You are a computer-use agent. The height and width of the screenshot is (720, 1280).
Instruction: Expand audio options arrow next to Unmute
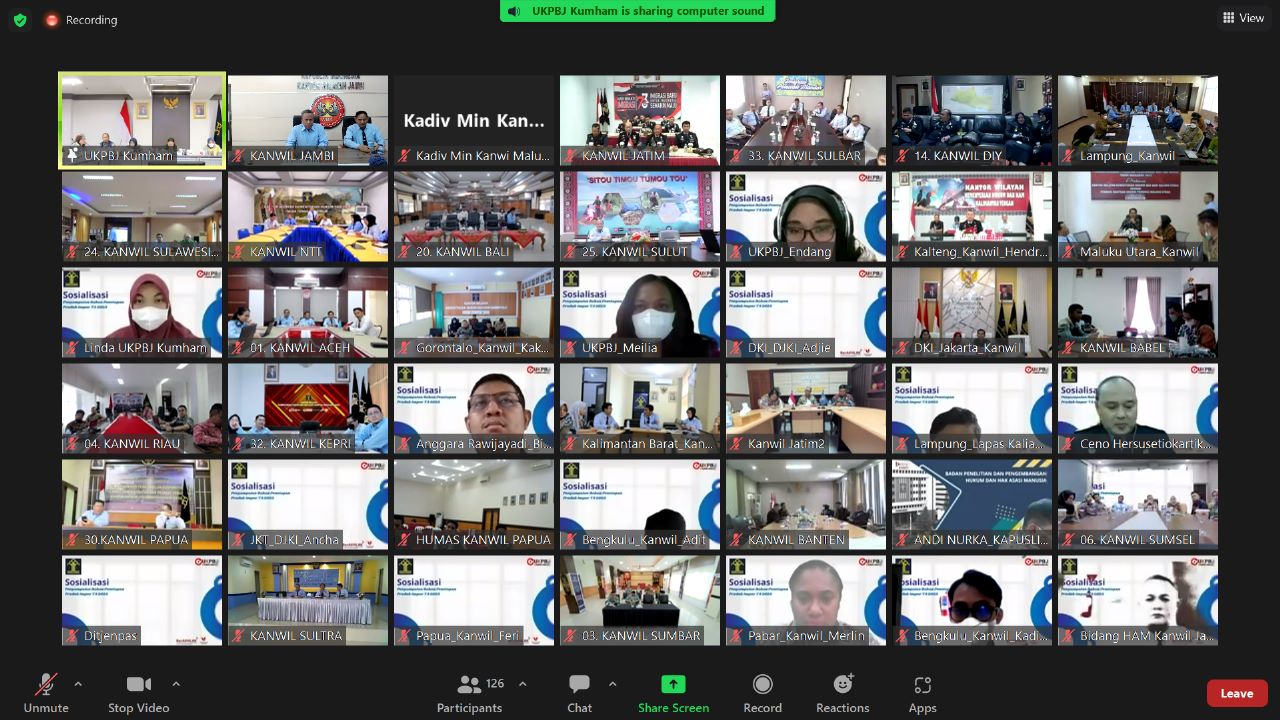pyautogui.click(x=78, y=684)
